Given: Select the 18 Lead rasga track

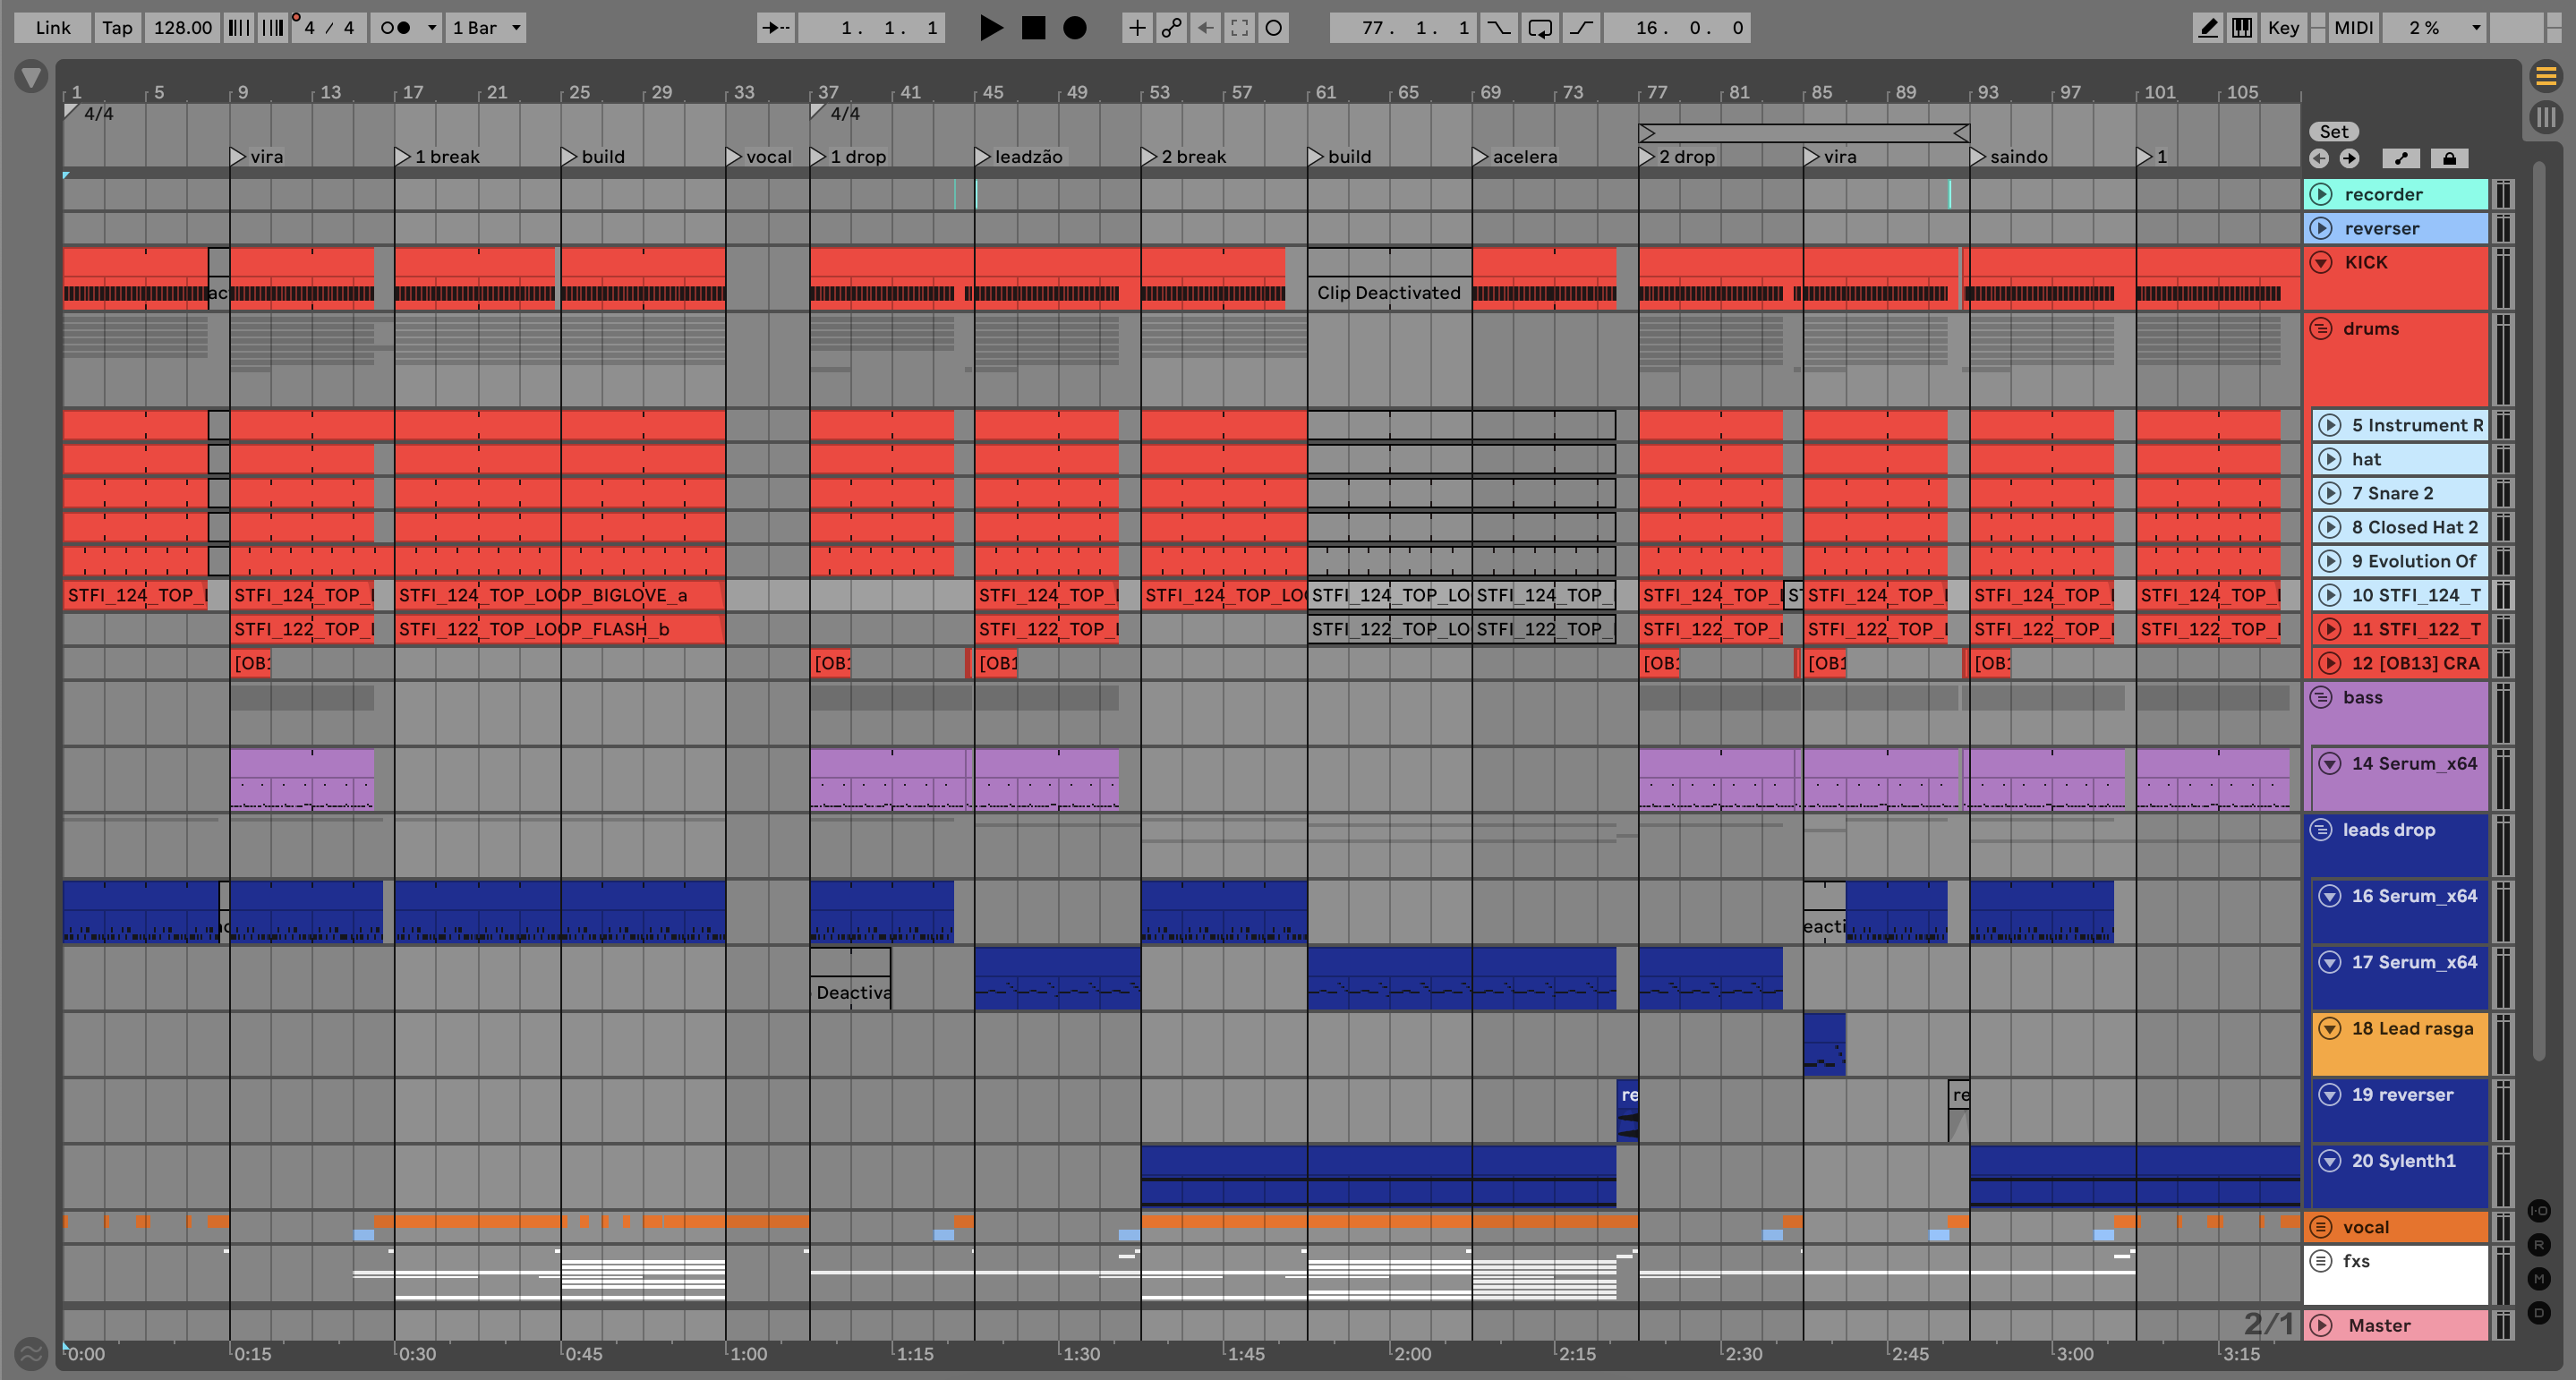Looking at the screenshot, I should click(x=2411, y=1028).
